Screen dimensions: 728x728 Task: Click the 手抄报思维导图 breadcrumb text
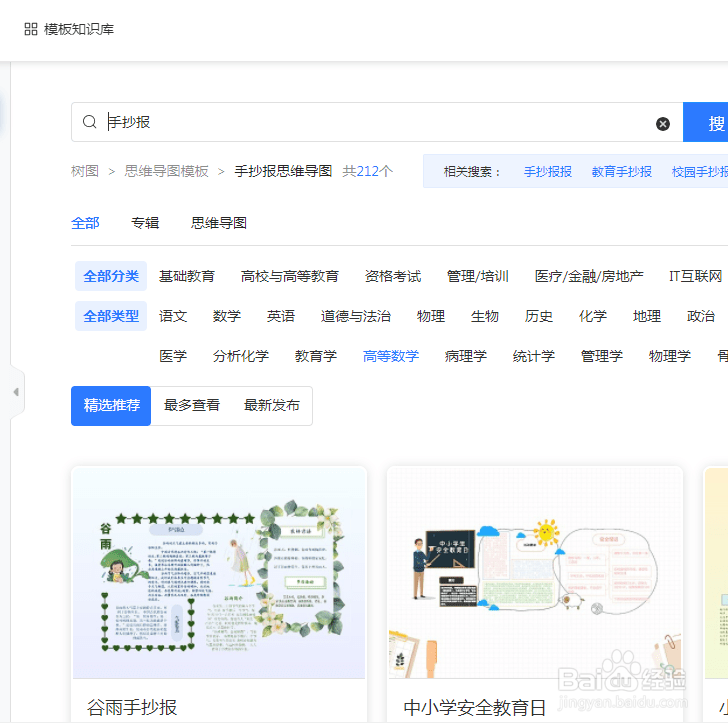click(x=283, y=171)
